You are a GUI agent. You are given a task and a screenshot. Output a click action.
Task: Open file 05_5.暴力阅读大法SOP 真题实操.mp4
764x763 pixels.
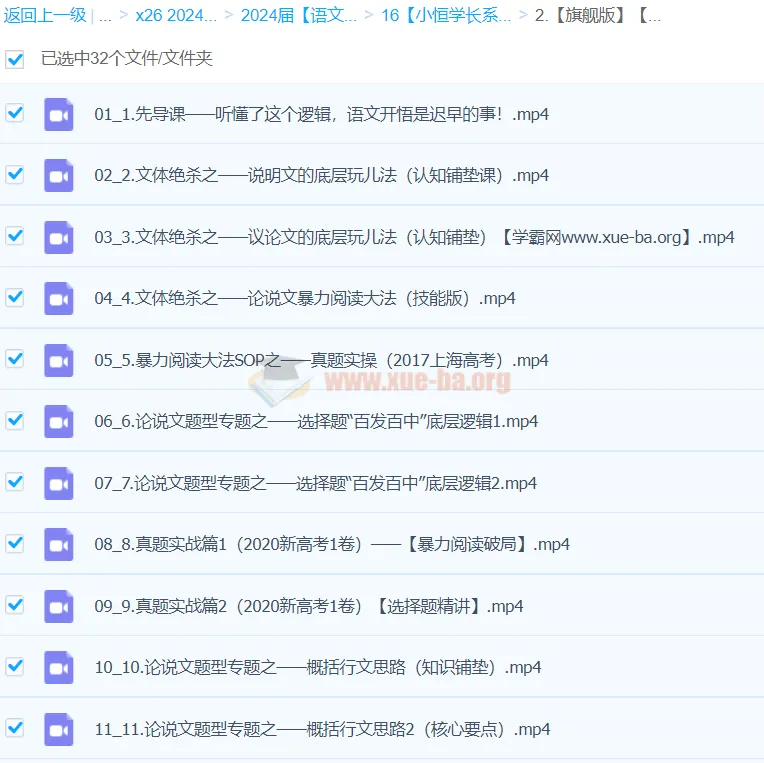[x=321, y=361]
